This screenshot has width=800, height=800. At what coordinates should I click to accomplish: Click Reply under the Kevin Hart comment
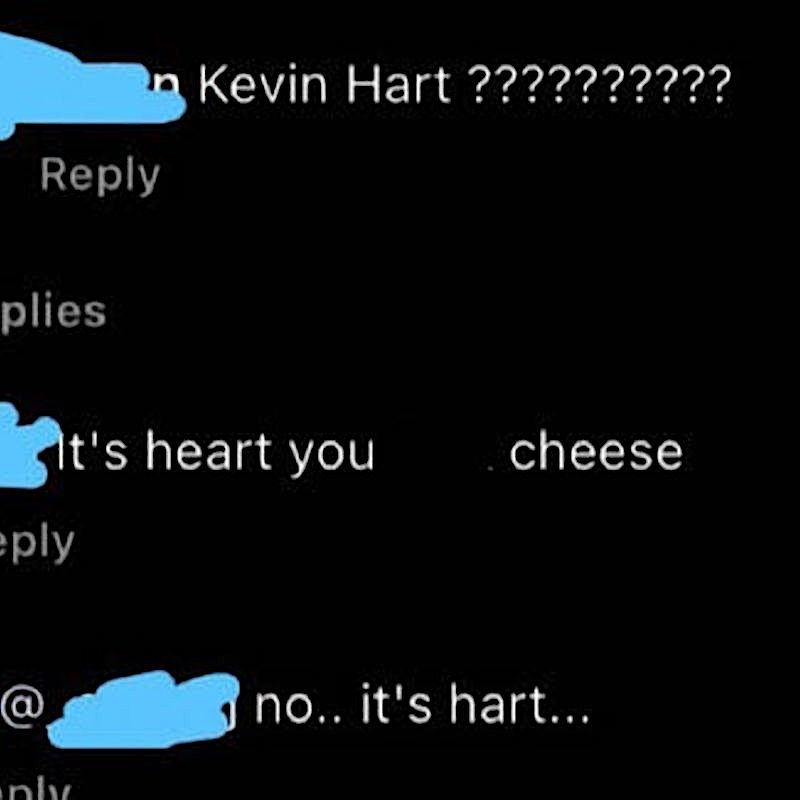100,175
